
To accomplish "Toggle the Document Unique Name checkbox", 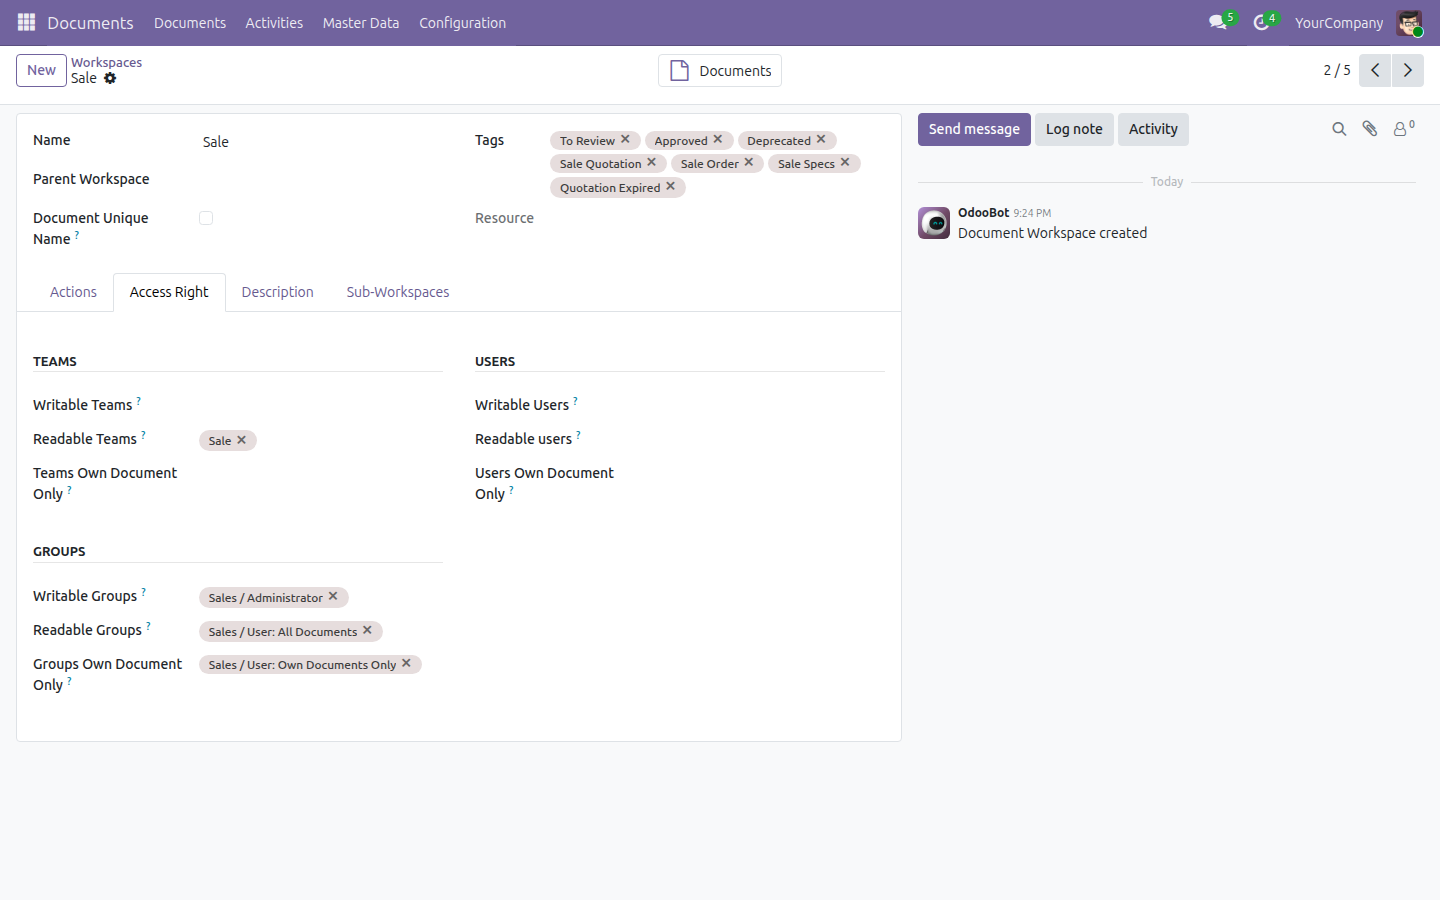I will point(206,218).
